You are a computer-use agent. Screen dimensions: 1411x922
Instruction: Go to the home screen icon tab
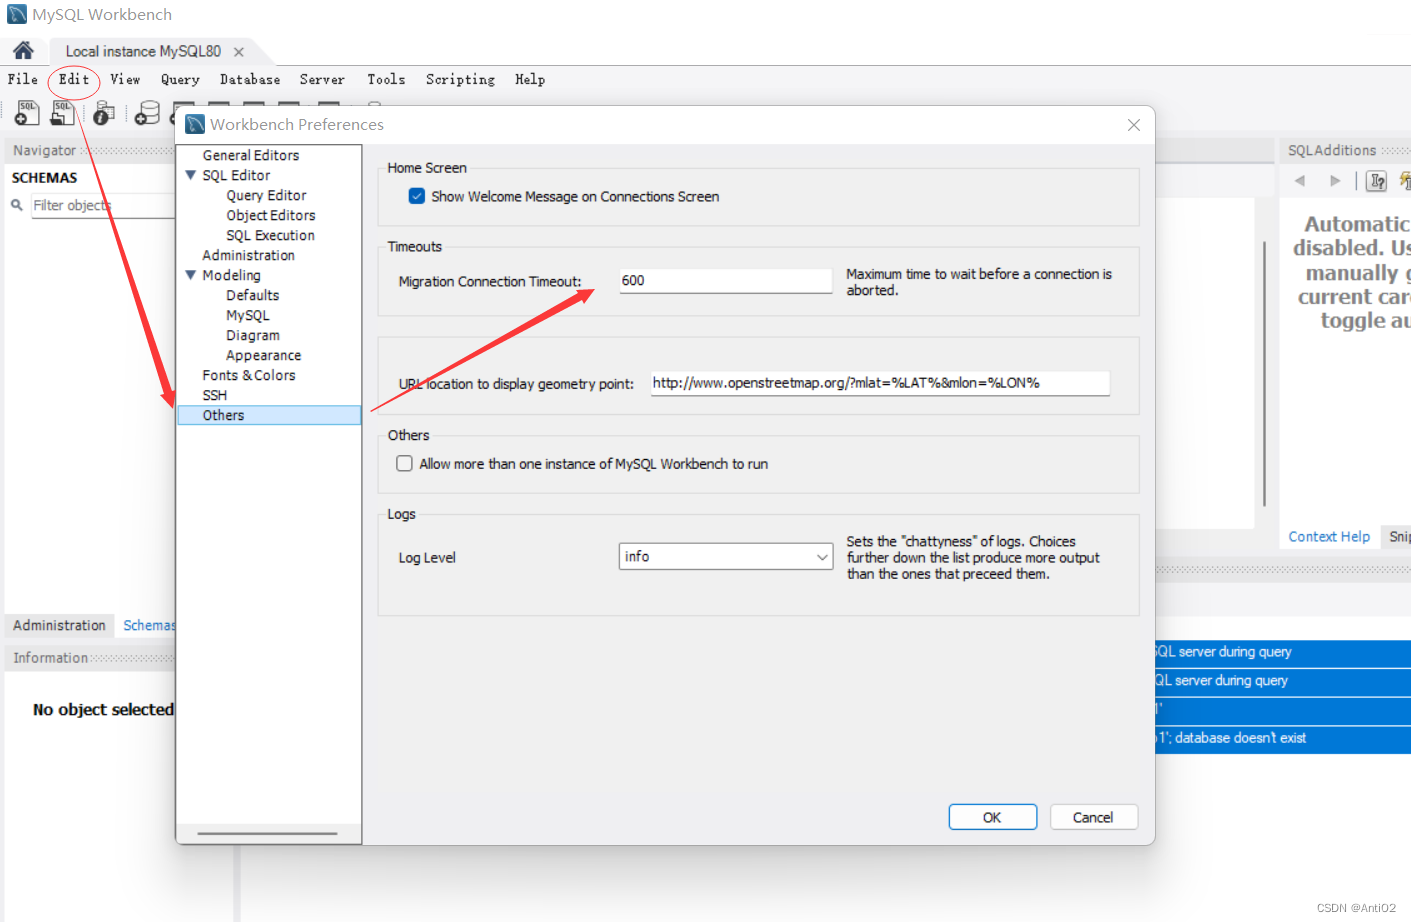click(x=23, y=50)
